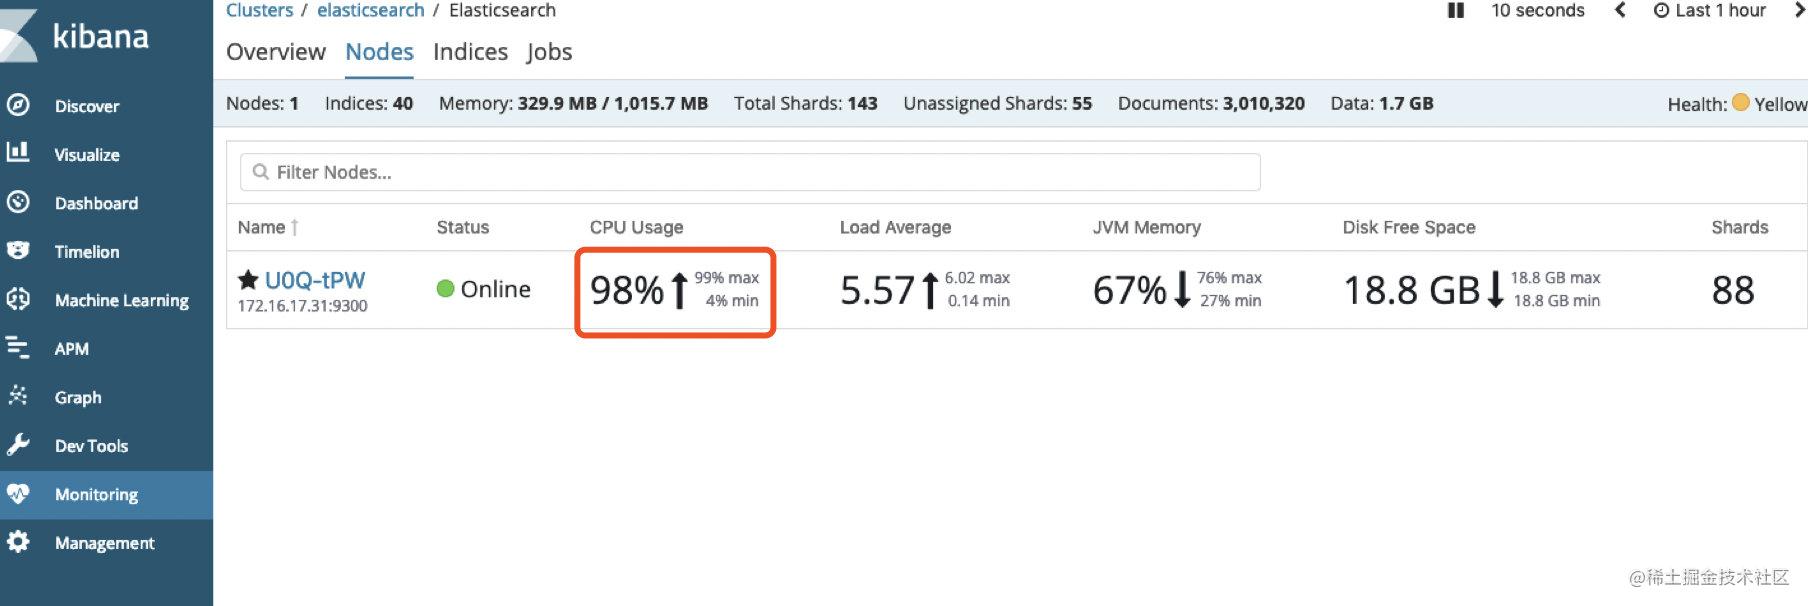Open Dev Tools from the sidebar
Viewport: 1808px width, 606px height.
(x=91, y=446)
